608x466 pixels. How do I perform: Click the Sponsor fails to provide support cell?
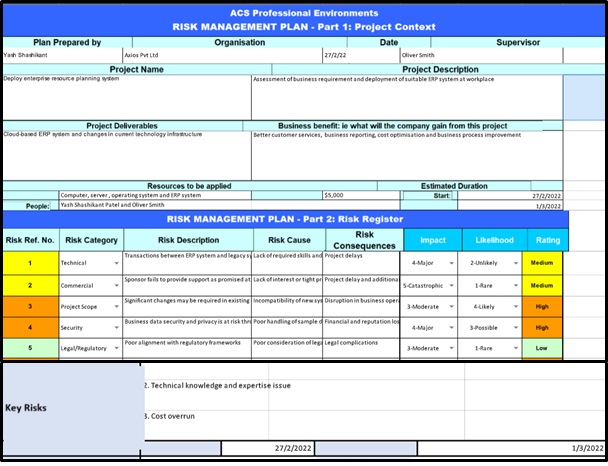[187, 286]
